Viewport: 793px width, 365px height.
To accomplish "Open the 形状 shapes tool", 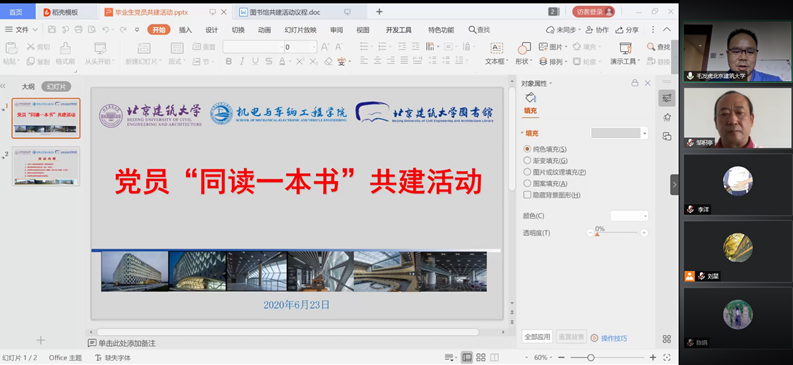I will (523, 54).
